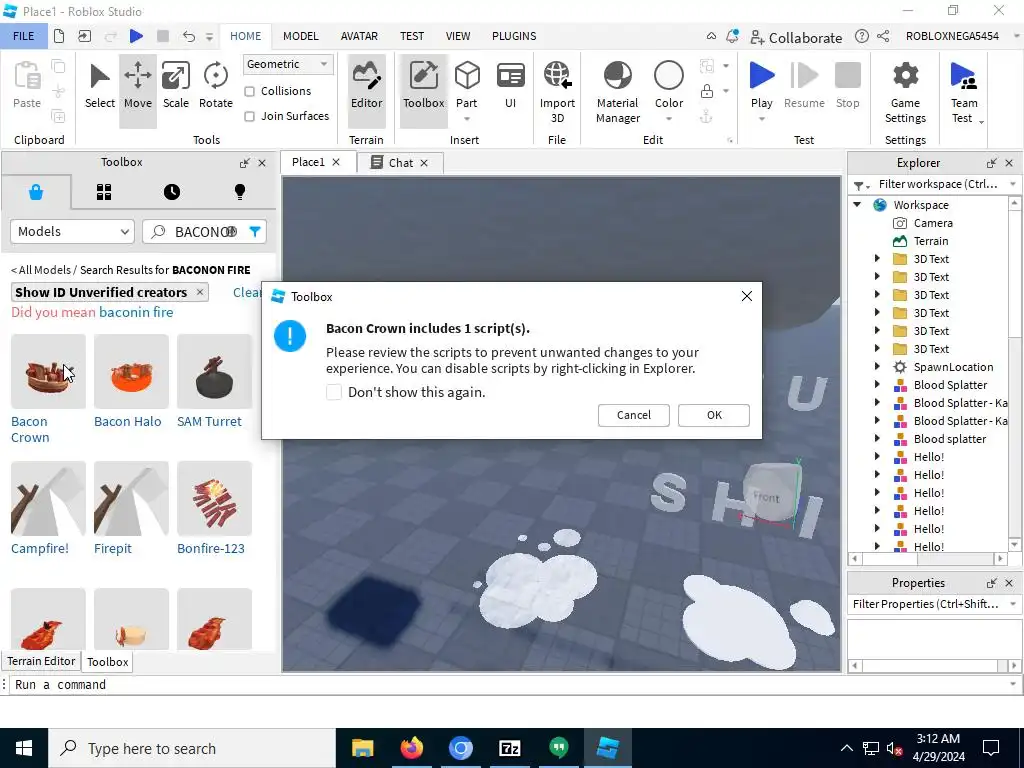Image resolution: width=1024 pixels, height=768 pixels.
Task: Enable the Join Surfaces checkbox
Action: pos(249,116)
